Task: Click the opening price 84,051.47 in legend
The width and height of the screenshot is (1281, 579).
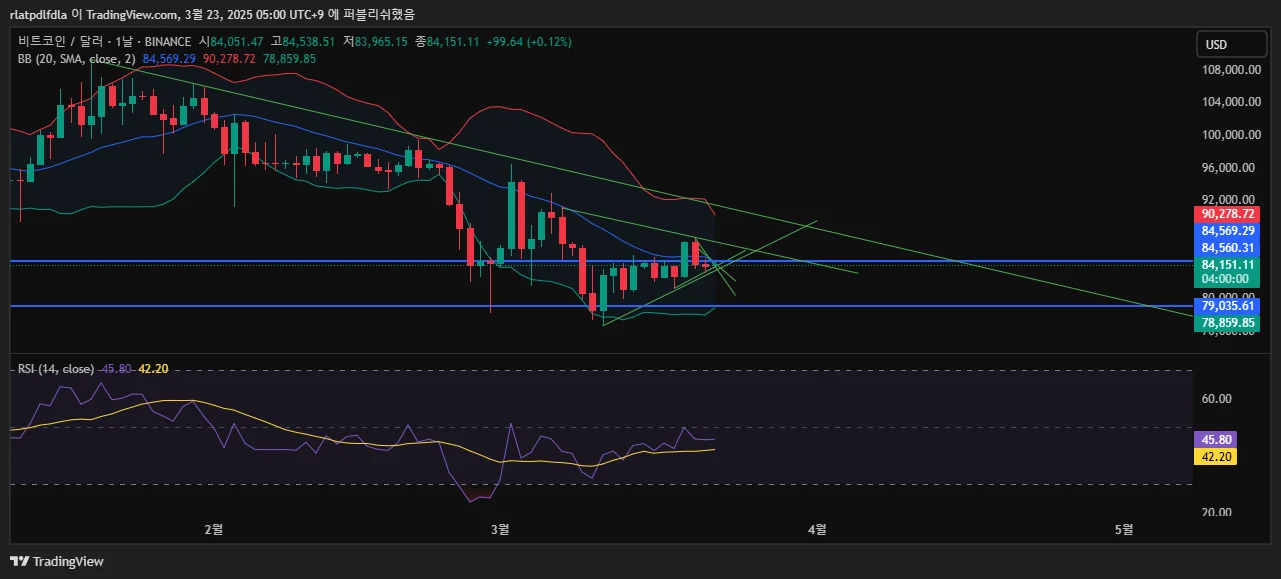Action: pyautogui.click(x=237, y=42)
